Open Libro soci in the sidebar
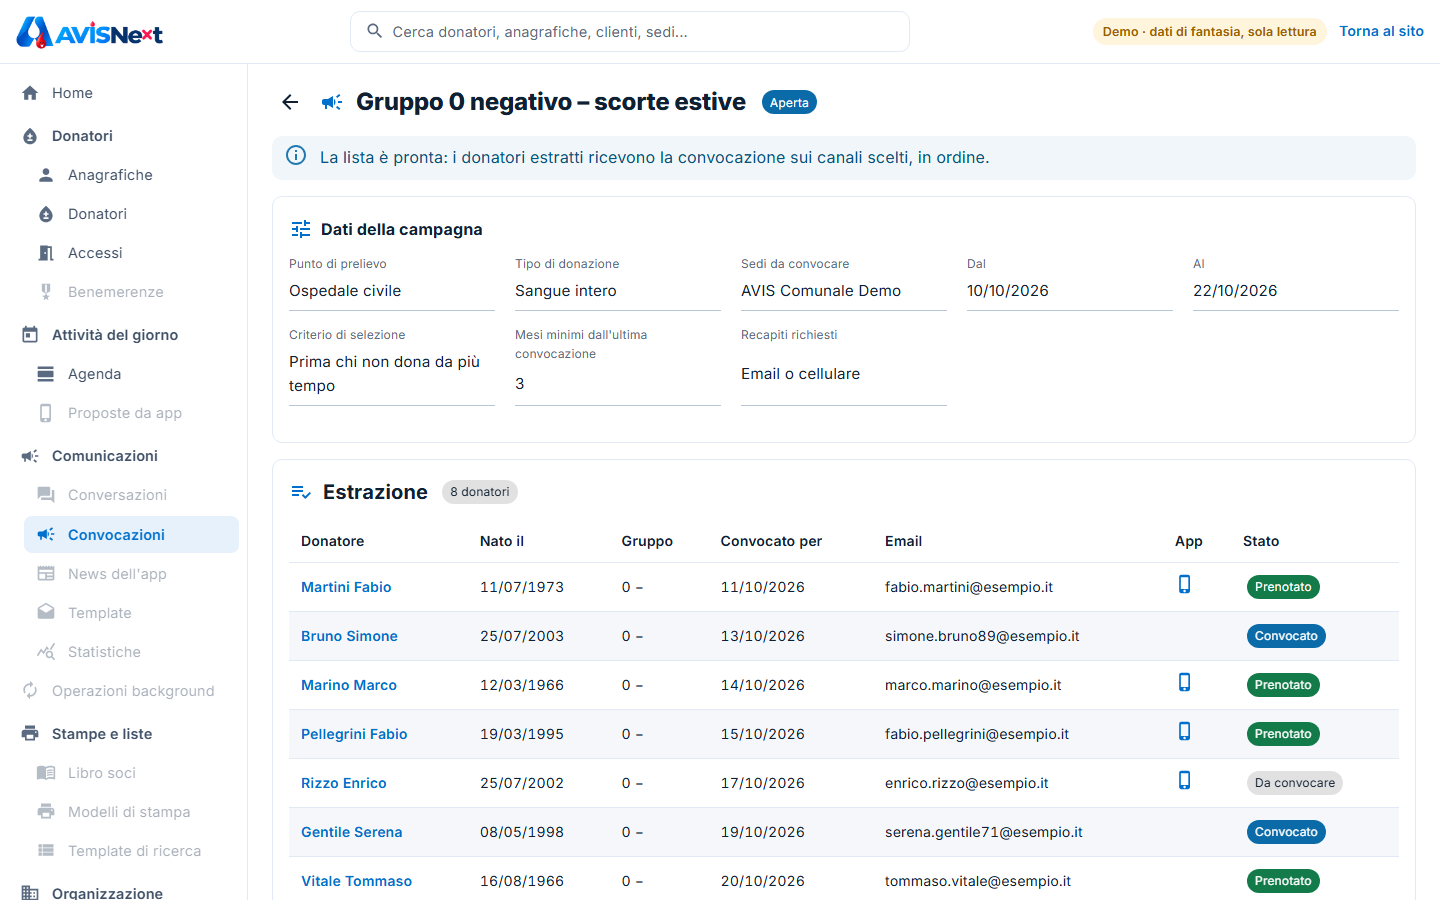1440x900 pixels. (131, 773)
